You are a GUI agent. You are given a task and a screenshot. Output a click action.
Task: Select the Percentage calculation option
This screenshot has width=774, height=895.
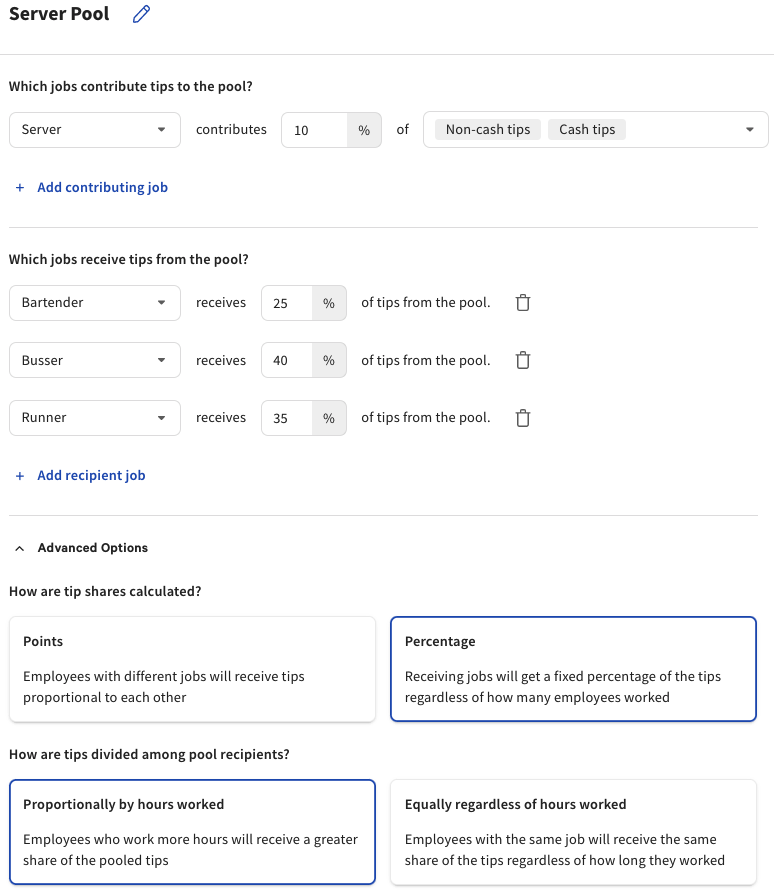pos(573,668)
